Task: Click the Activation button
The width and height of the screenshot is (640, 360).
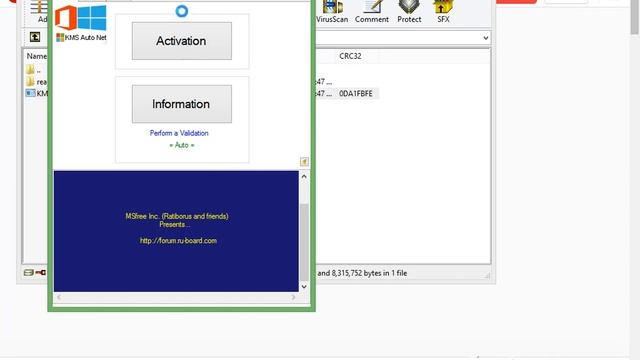Action: click(x=182, y=41)
